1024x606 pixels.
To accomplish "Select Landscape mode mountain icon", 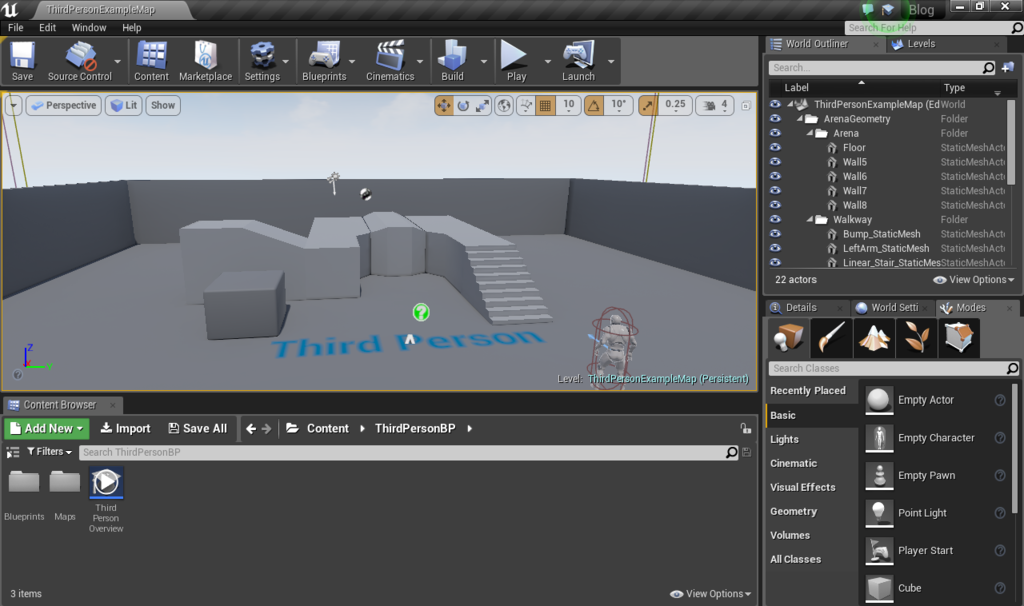I will pyautogui.click(x=874, y=338).
